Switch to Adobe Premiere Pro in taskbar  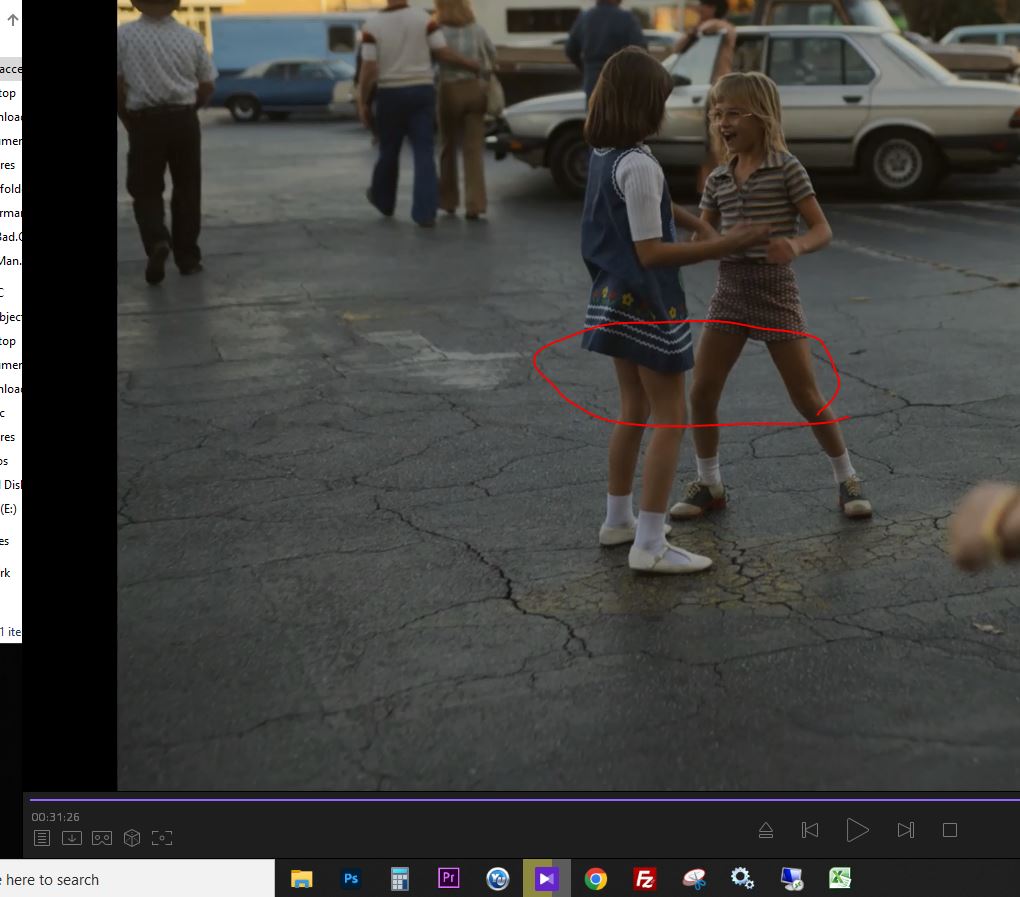(448, 879)
